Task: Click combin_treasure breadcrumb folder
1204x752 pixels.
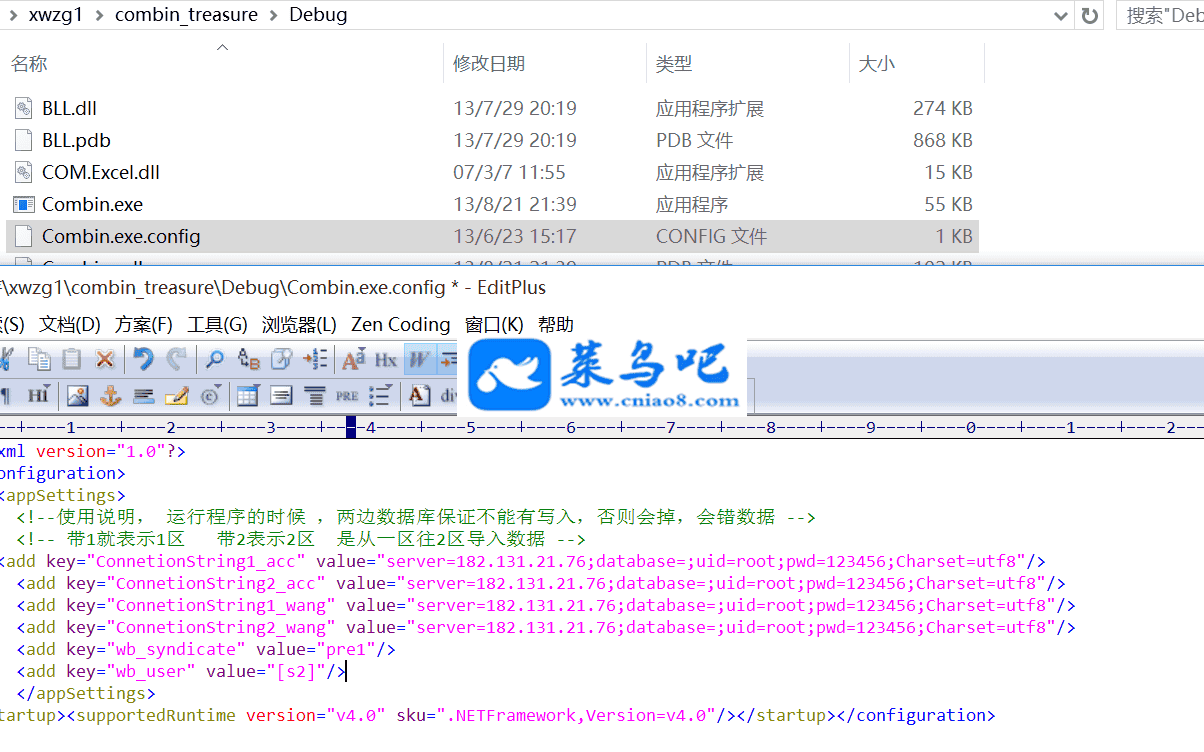Action: [x=186, y=15]
